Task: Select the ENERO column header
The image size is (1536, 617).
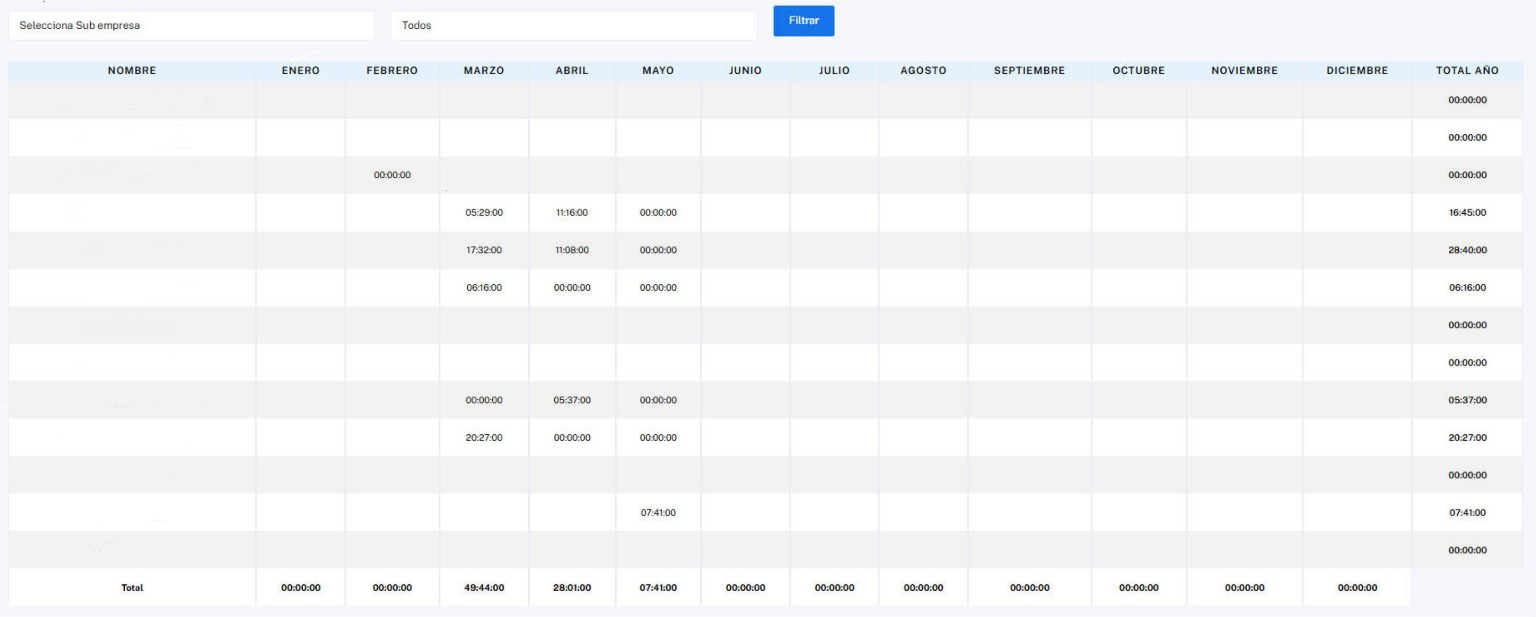Action: tap(301, 71)
